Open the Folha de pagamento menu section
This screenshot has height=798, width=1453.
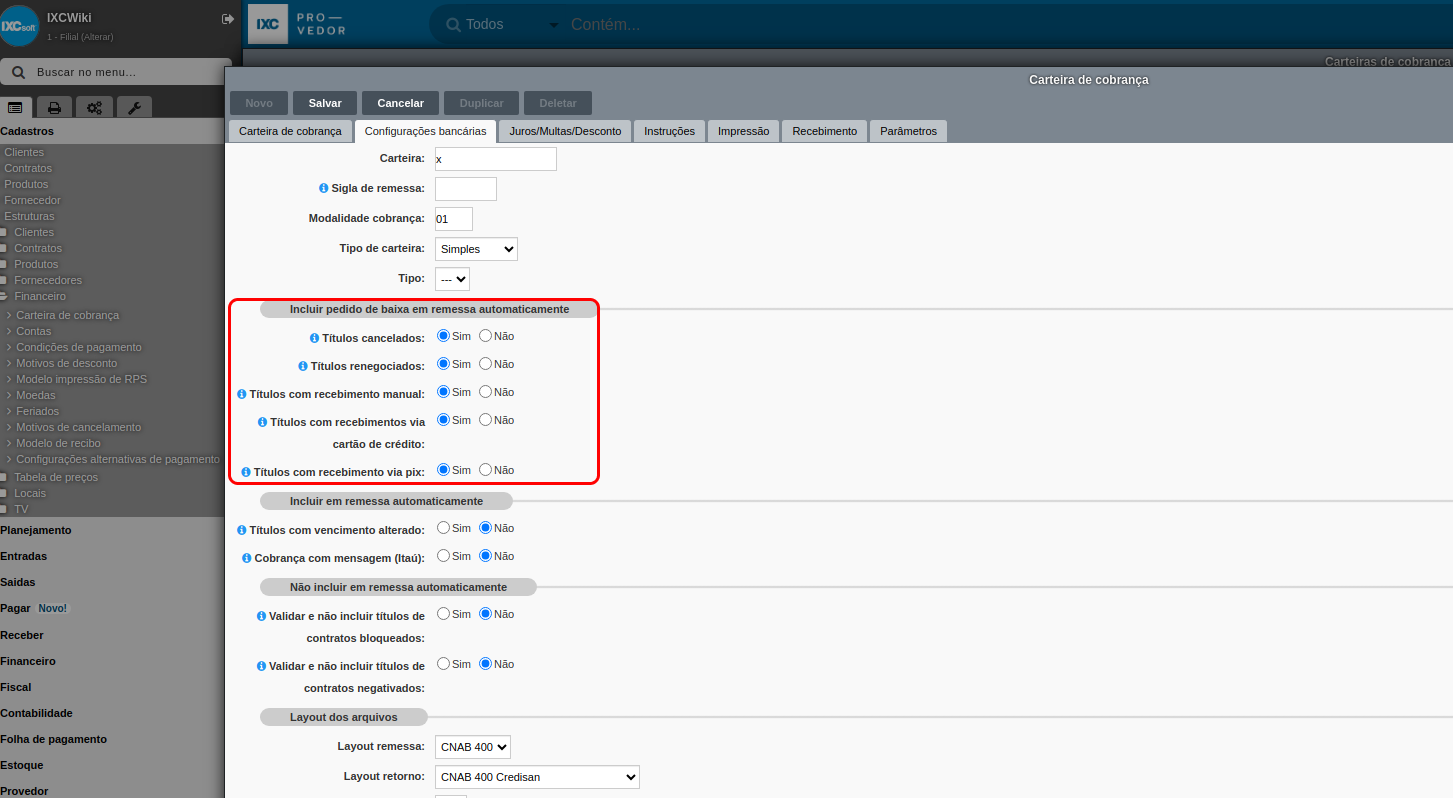tap(54, 739)
